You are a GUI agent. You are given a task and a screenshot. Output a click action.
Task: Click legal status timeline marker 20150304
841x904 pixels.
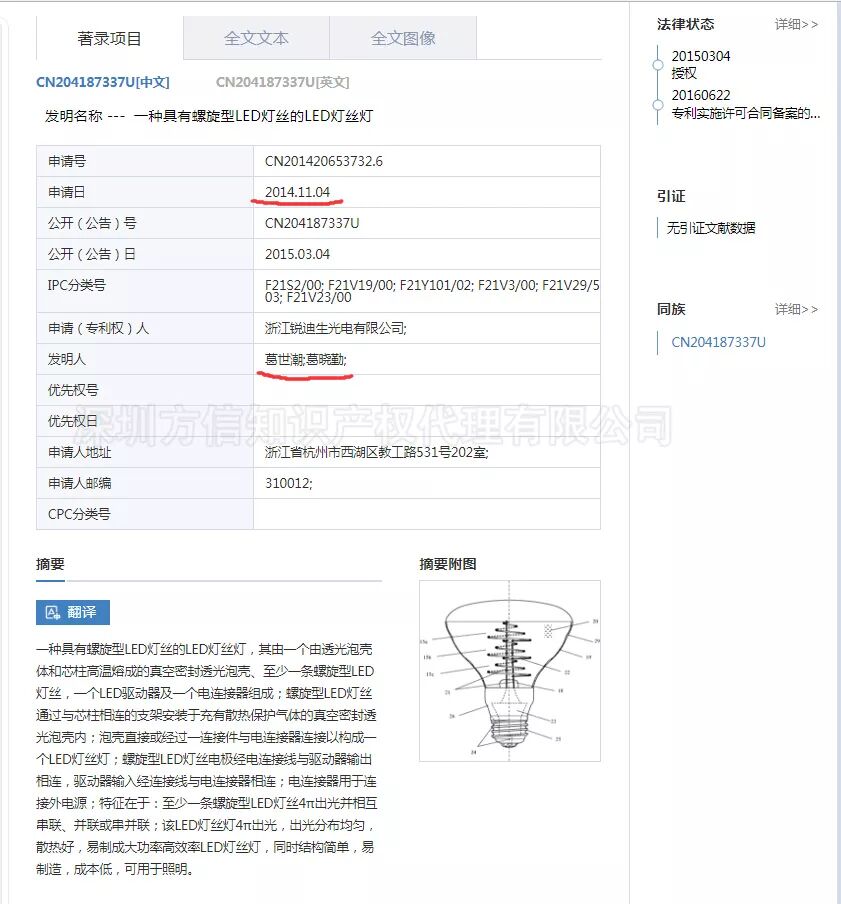[658, 65]
